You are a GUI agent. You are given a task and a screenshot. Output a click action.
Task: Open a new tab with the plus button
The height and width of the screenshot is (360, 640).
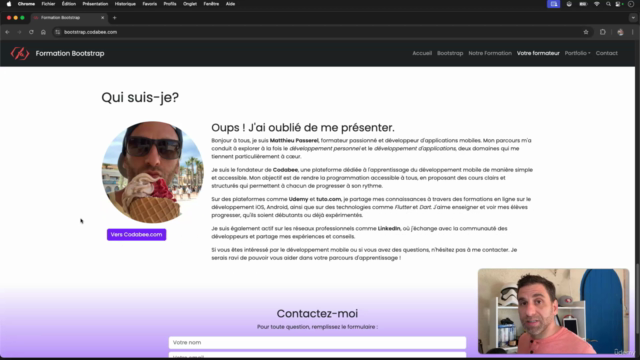point(114,18)
